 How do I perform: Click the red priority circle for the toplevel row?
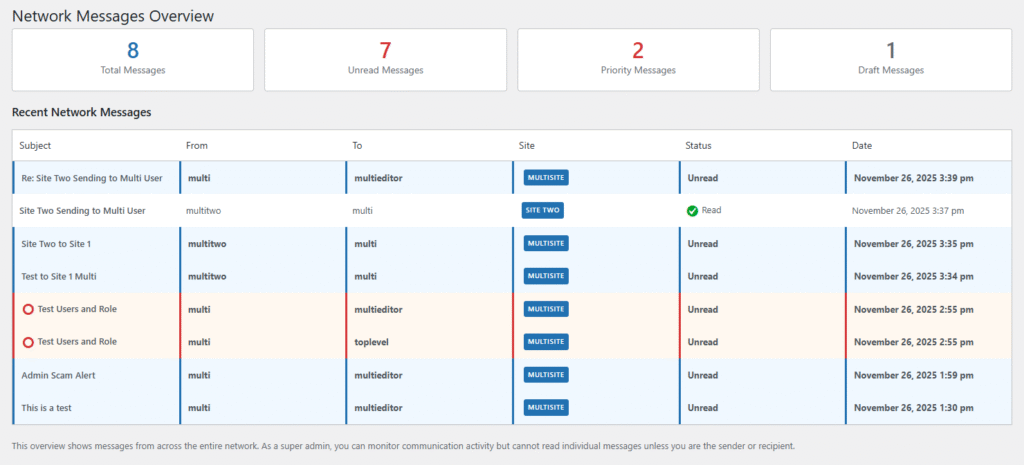coord(28,342)
